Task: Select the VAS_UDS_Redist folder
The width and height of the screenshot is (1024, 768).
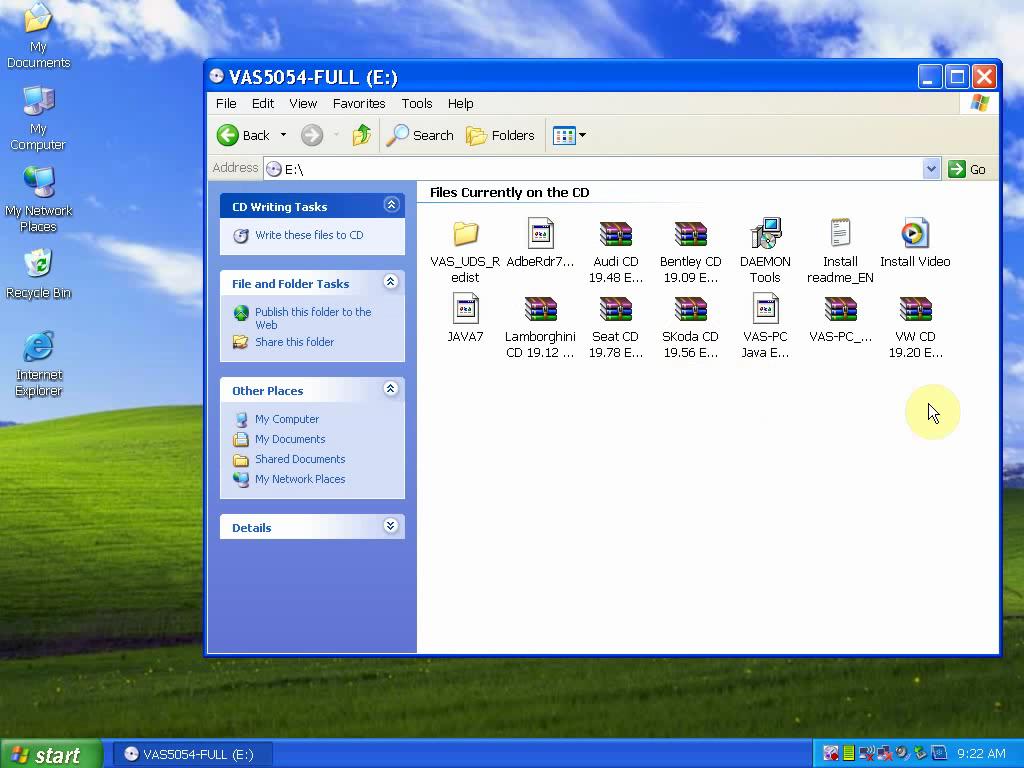Action: pos(465,234)
